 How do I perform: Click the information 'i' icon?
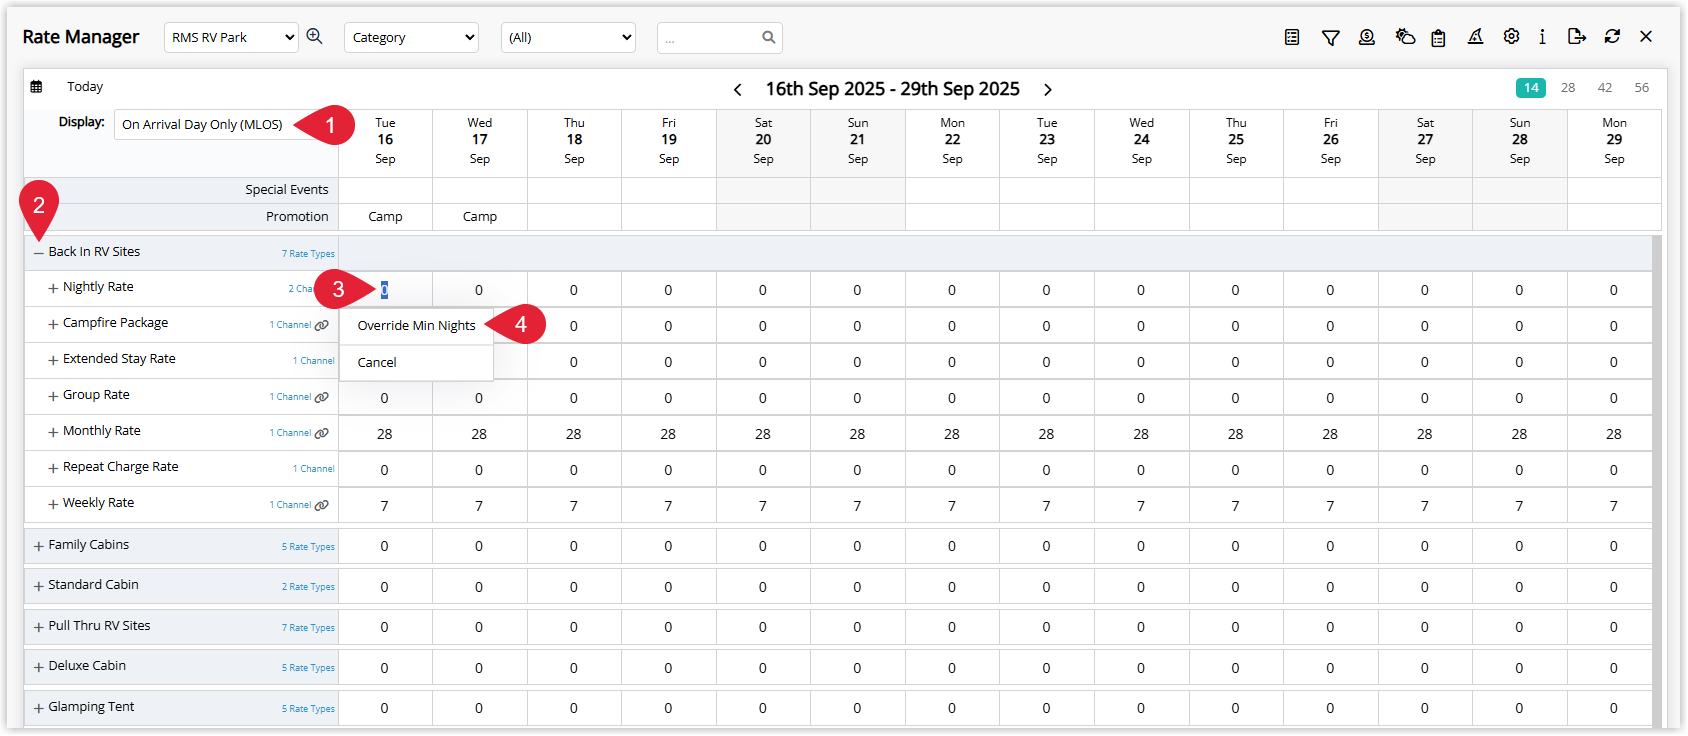pyautogui.click(x=1542, y=37)
